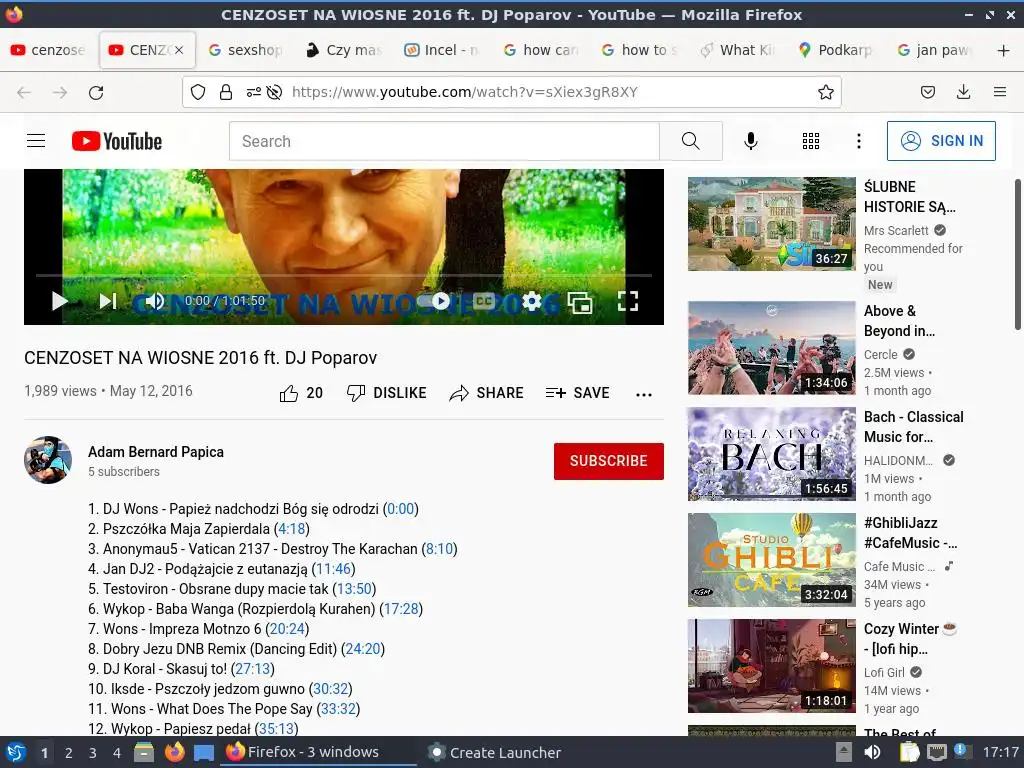Click the DISLIKE button
Screen dimensions: 1024x768
[387, 393]
